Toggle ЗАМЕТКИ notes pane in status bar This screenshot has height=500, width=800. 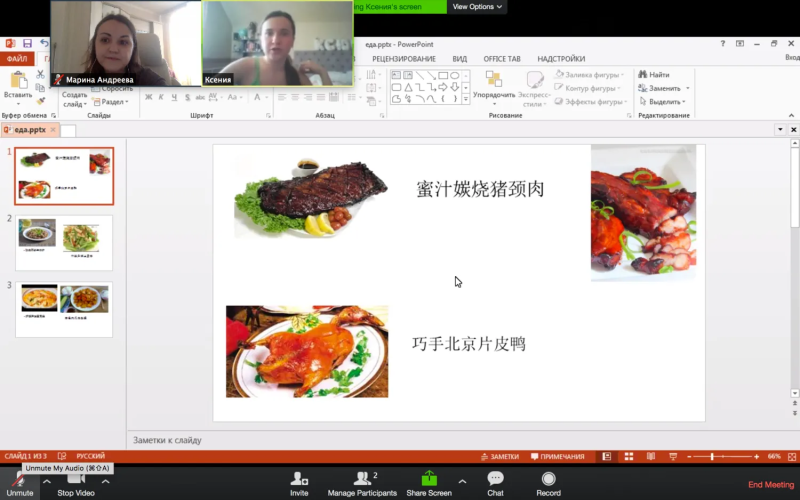click(x=500, y=457)
